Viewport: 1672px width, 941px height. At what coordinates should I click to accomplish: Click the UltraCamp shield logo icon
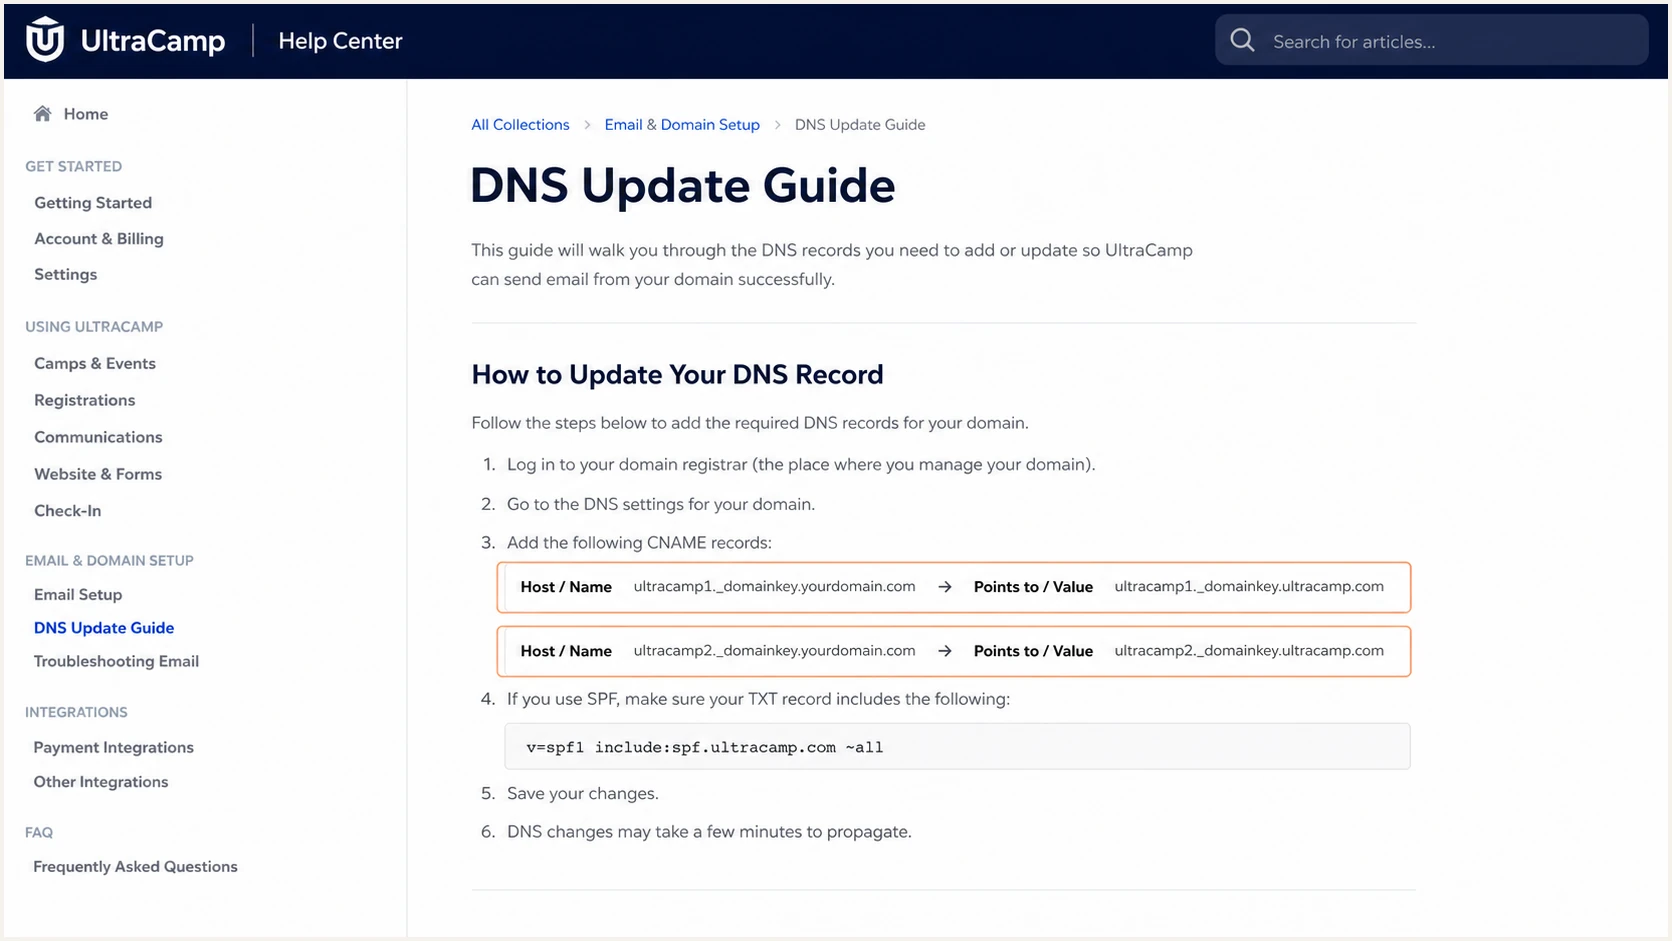click(45, 40)
